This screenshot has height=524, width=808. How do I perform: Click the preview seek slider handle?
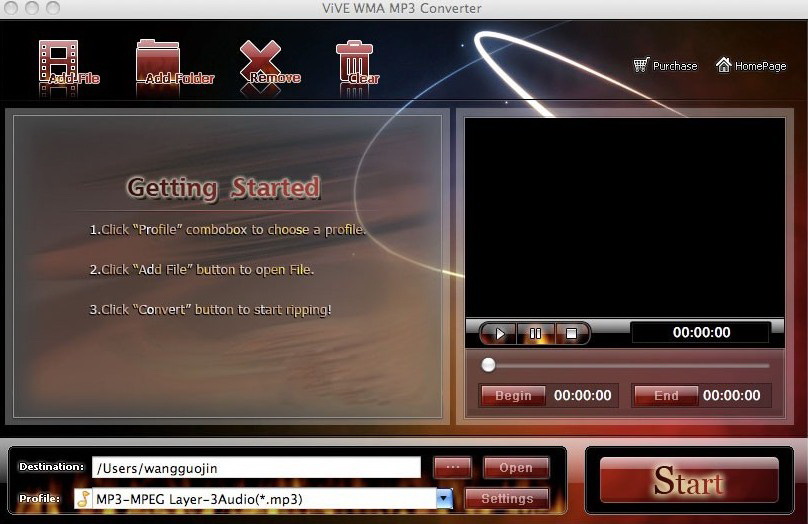click(x=488, y=365)
